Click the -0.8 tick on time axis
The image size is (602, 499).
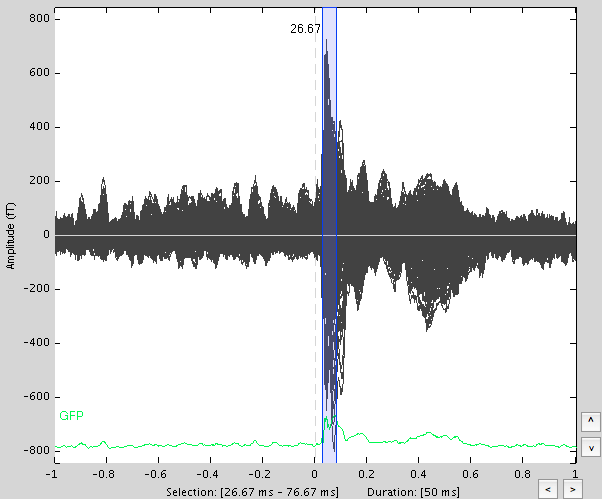pyautogui.click(x=105, y=474)
